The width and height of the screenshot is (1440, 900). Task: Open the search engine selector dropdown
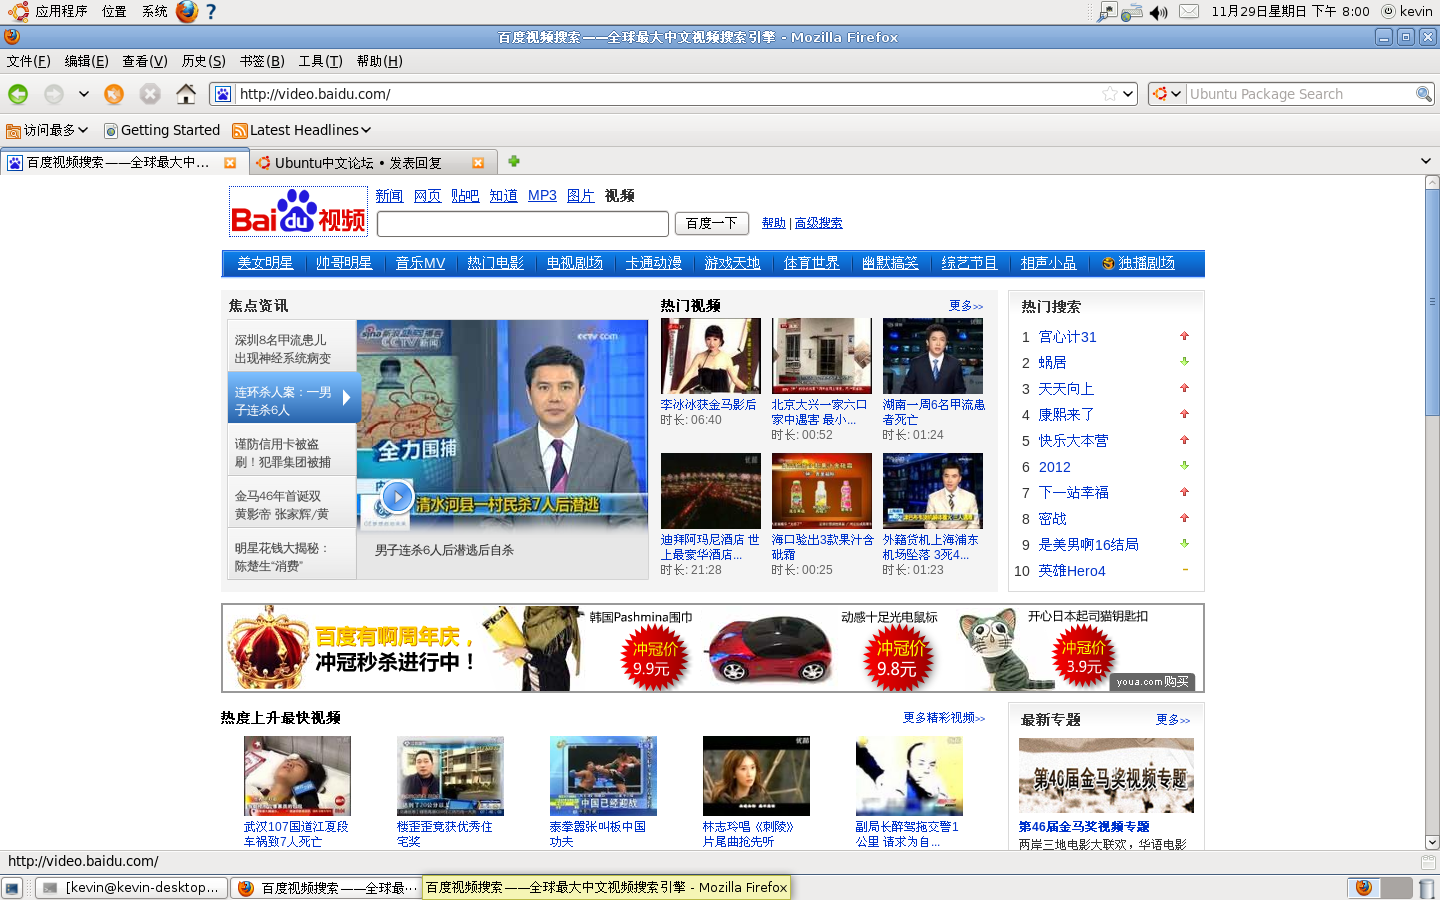coord(1166,94)
